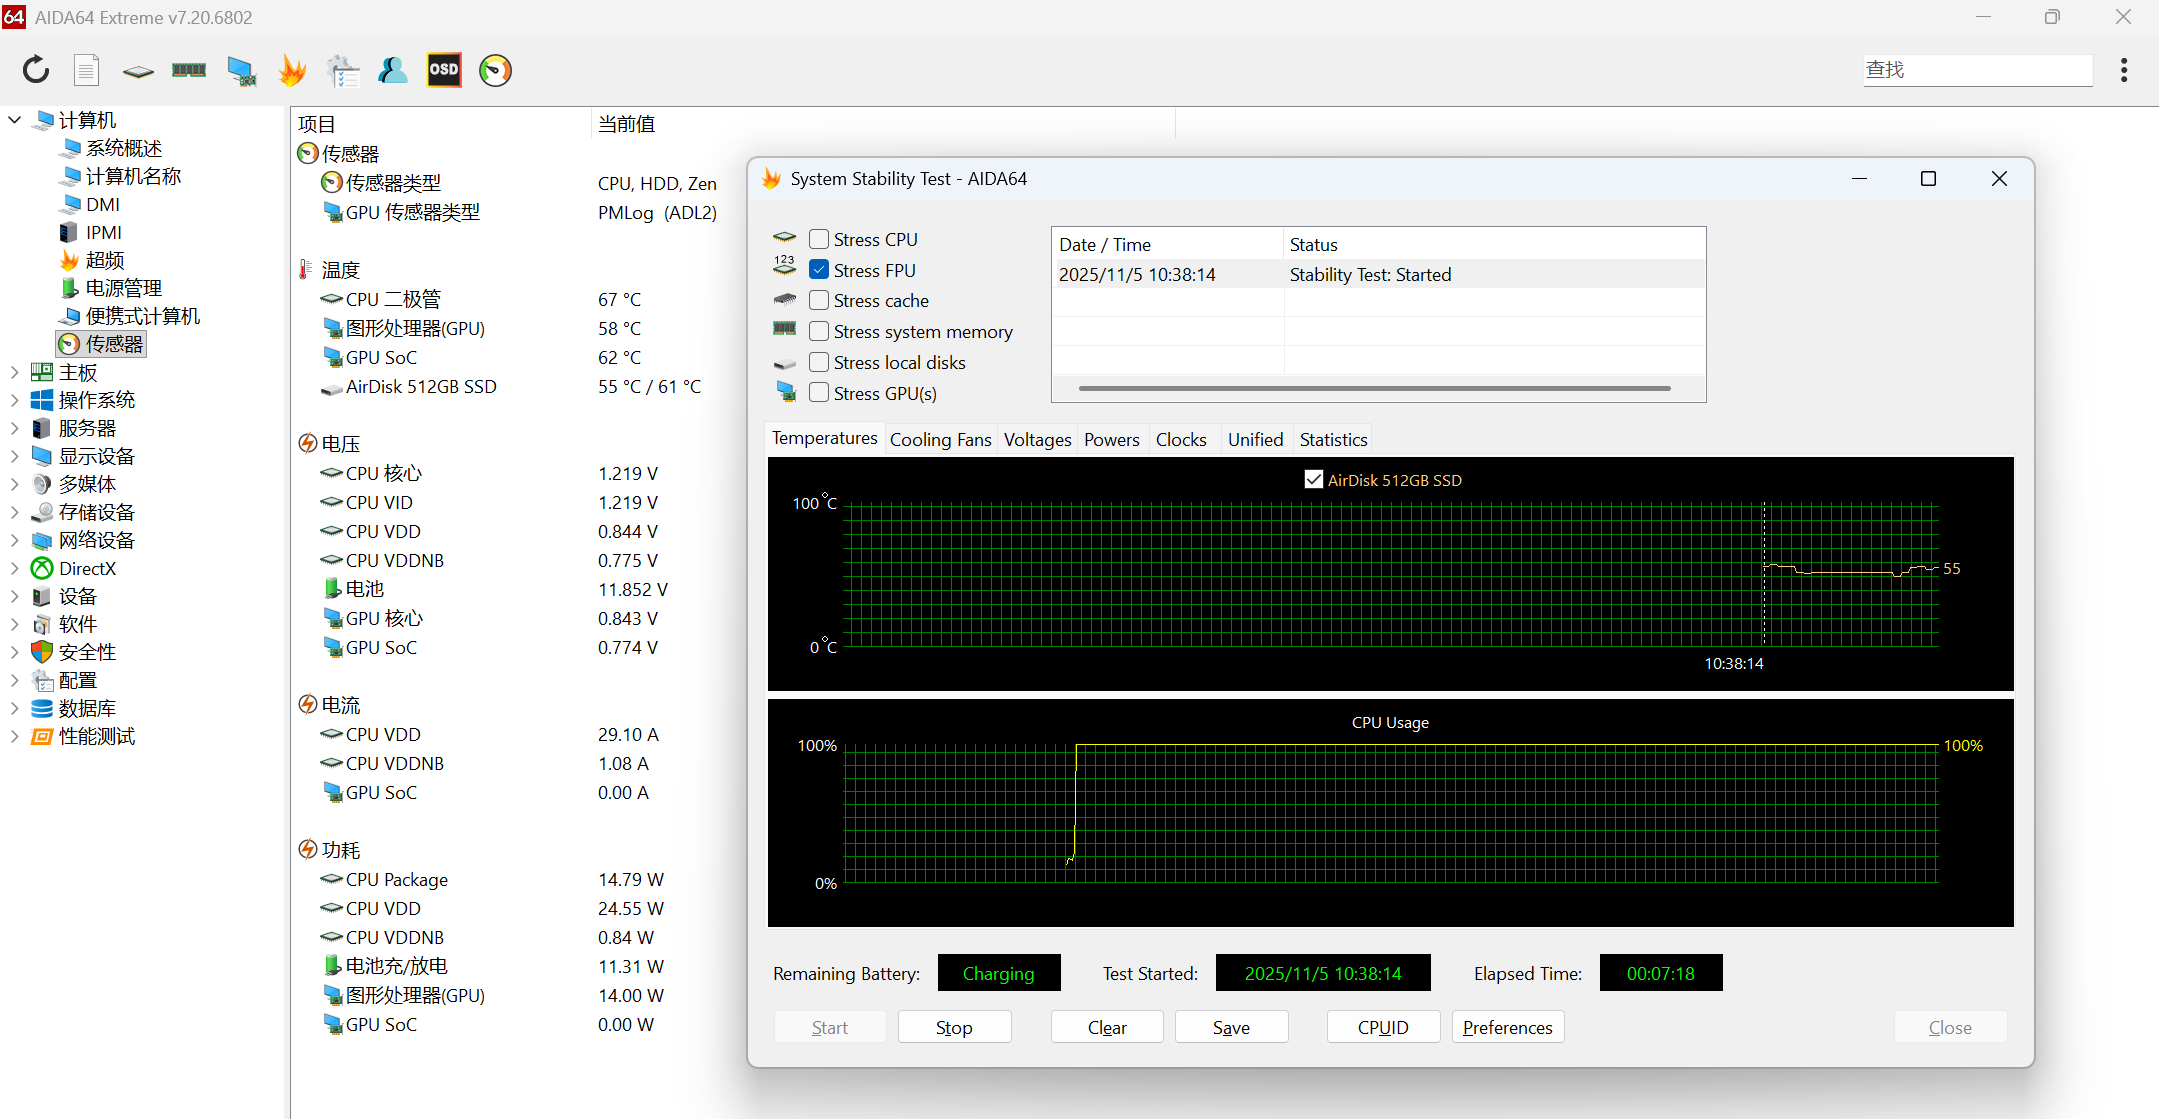
Task: Click the Preferences button
Action: (x=1507, y=1027)
